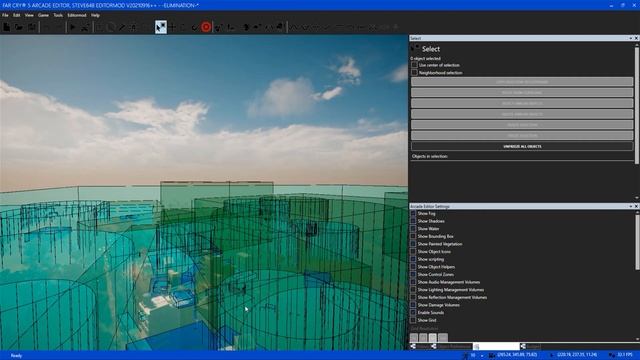Click the checkmark toolbar icon
Image resolution: width=640 pixels, height=360 pixels.
195,27
